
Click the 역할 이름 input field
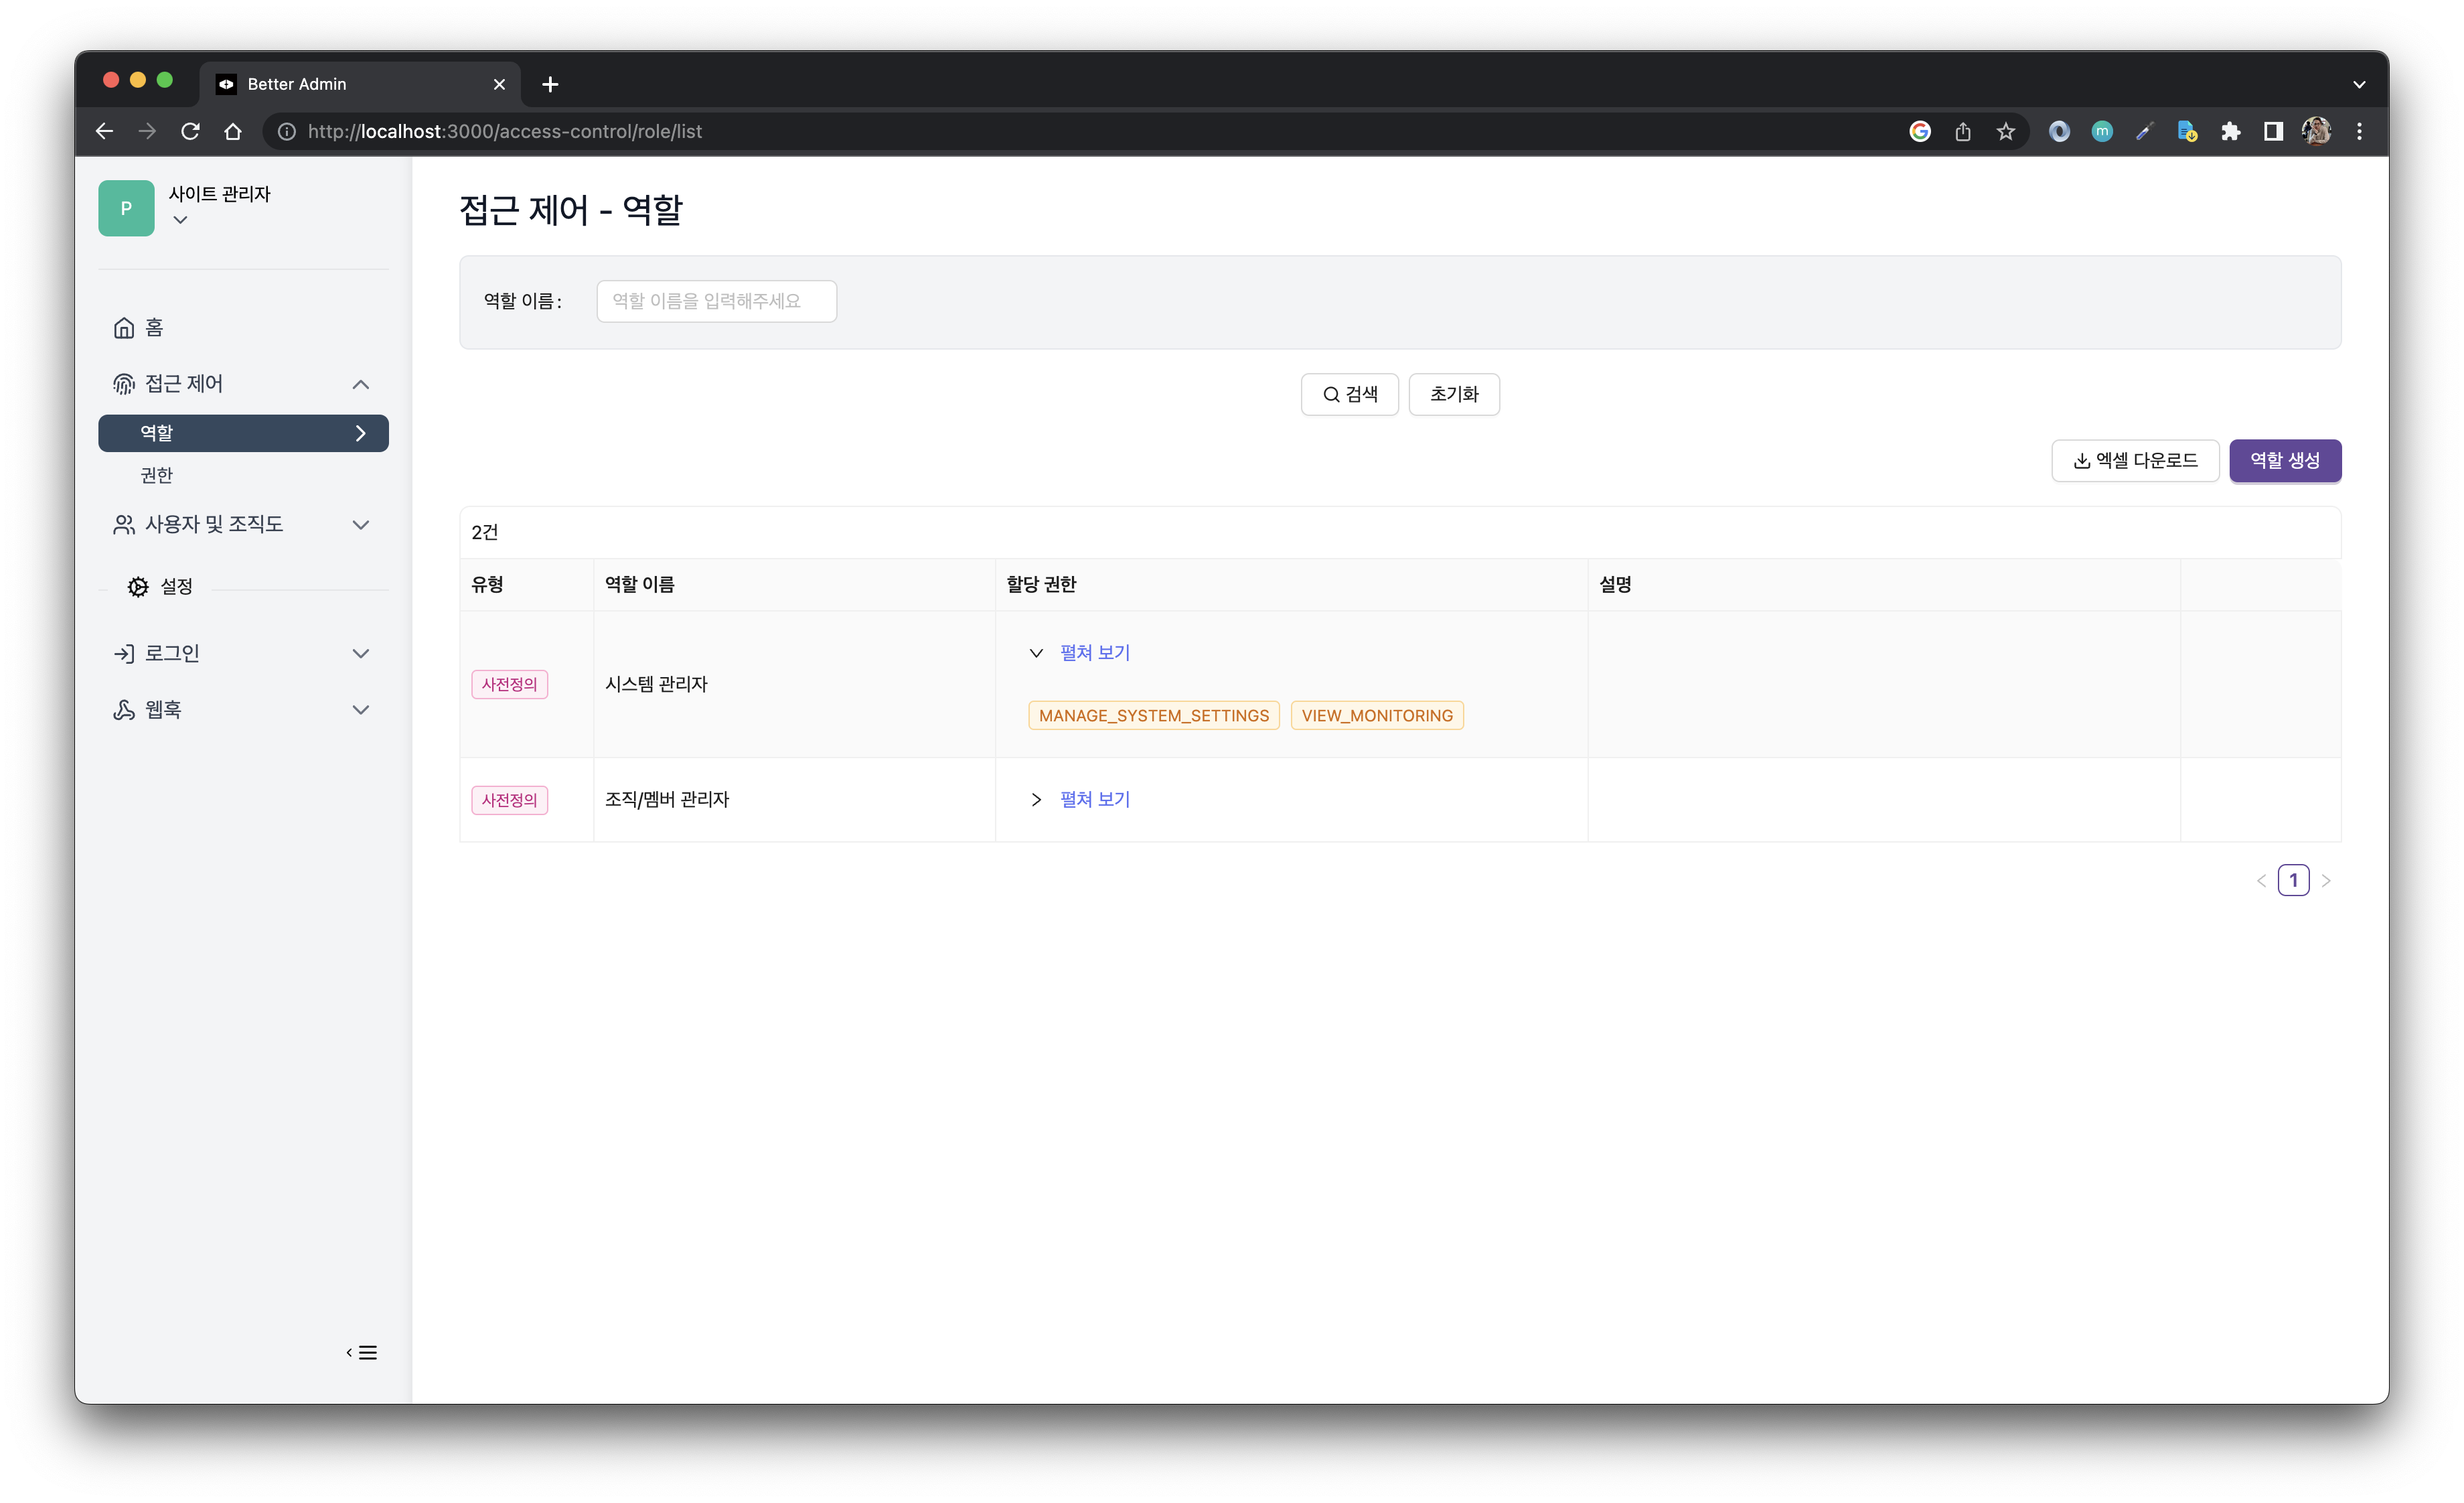(716, 301)
